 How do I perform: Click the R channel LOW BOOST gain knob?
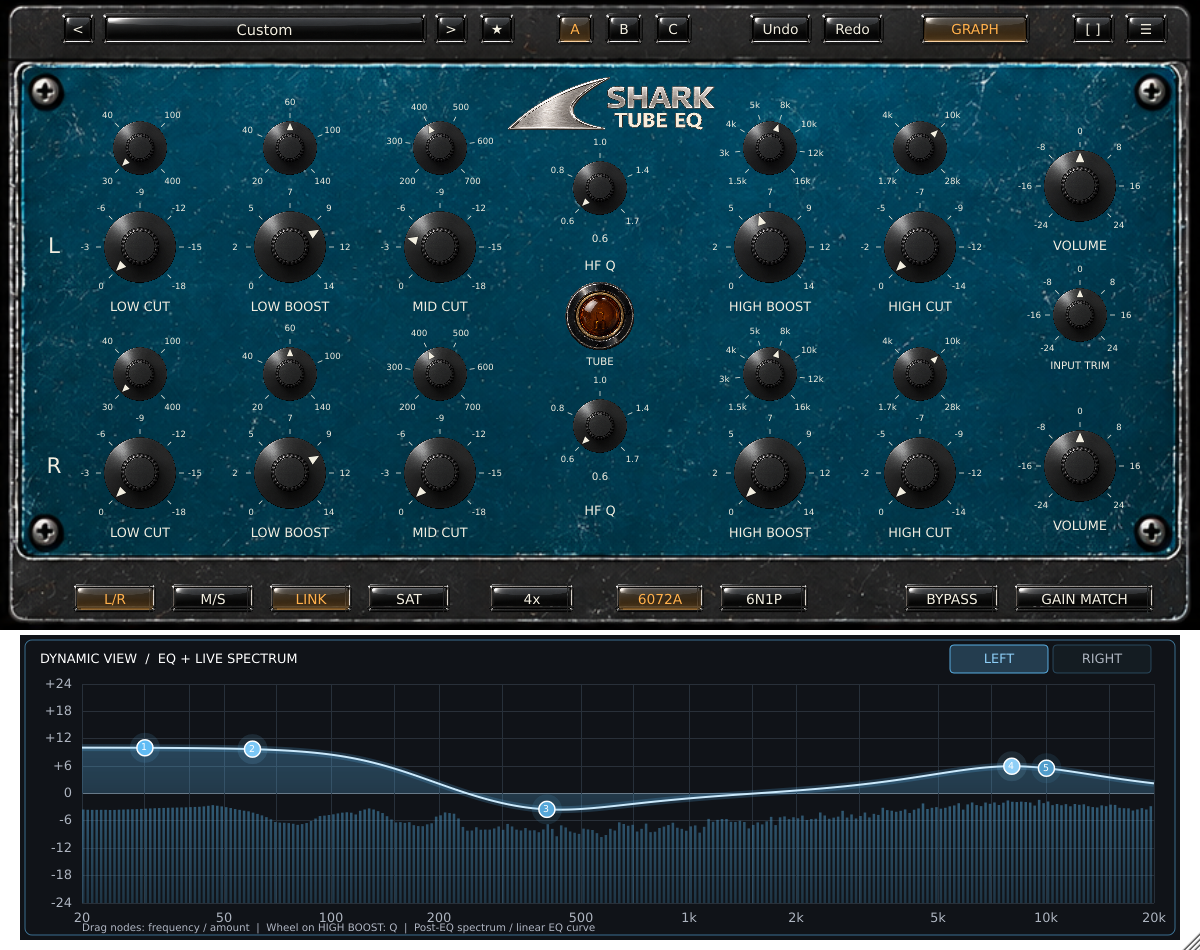[x=290, y=472]
